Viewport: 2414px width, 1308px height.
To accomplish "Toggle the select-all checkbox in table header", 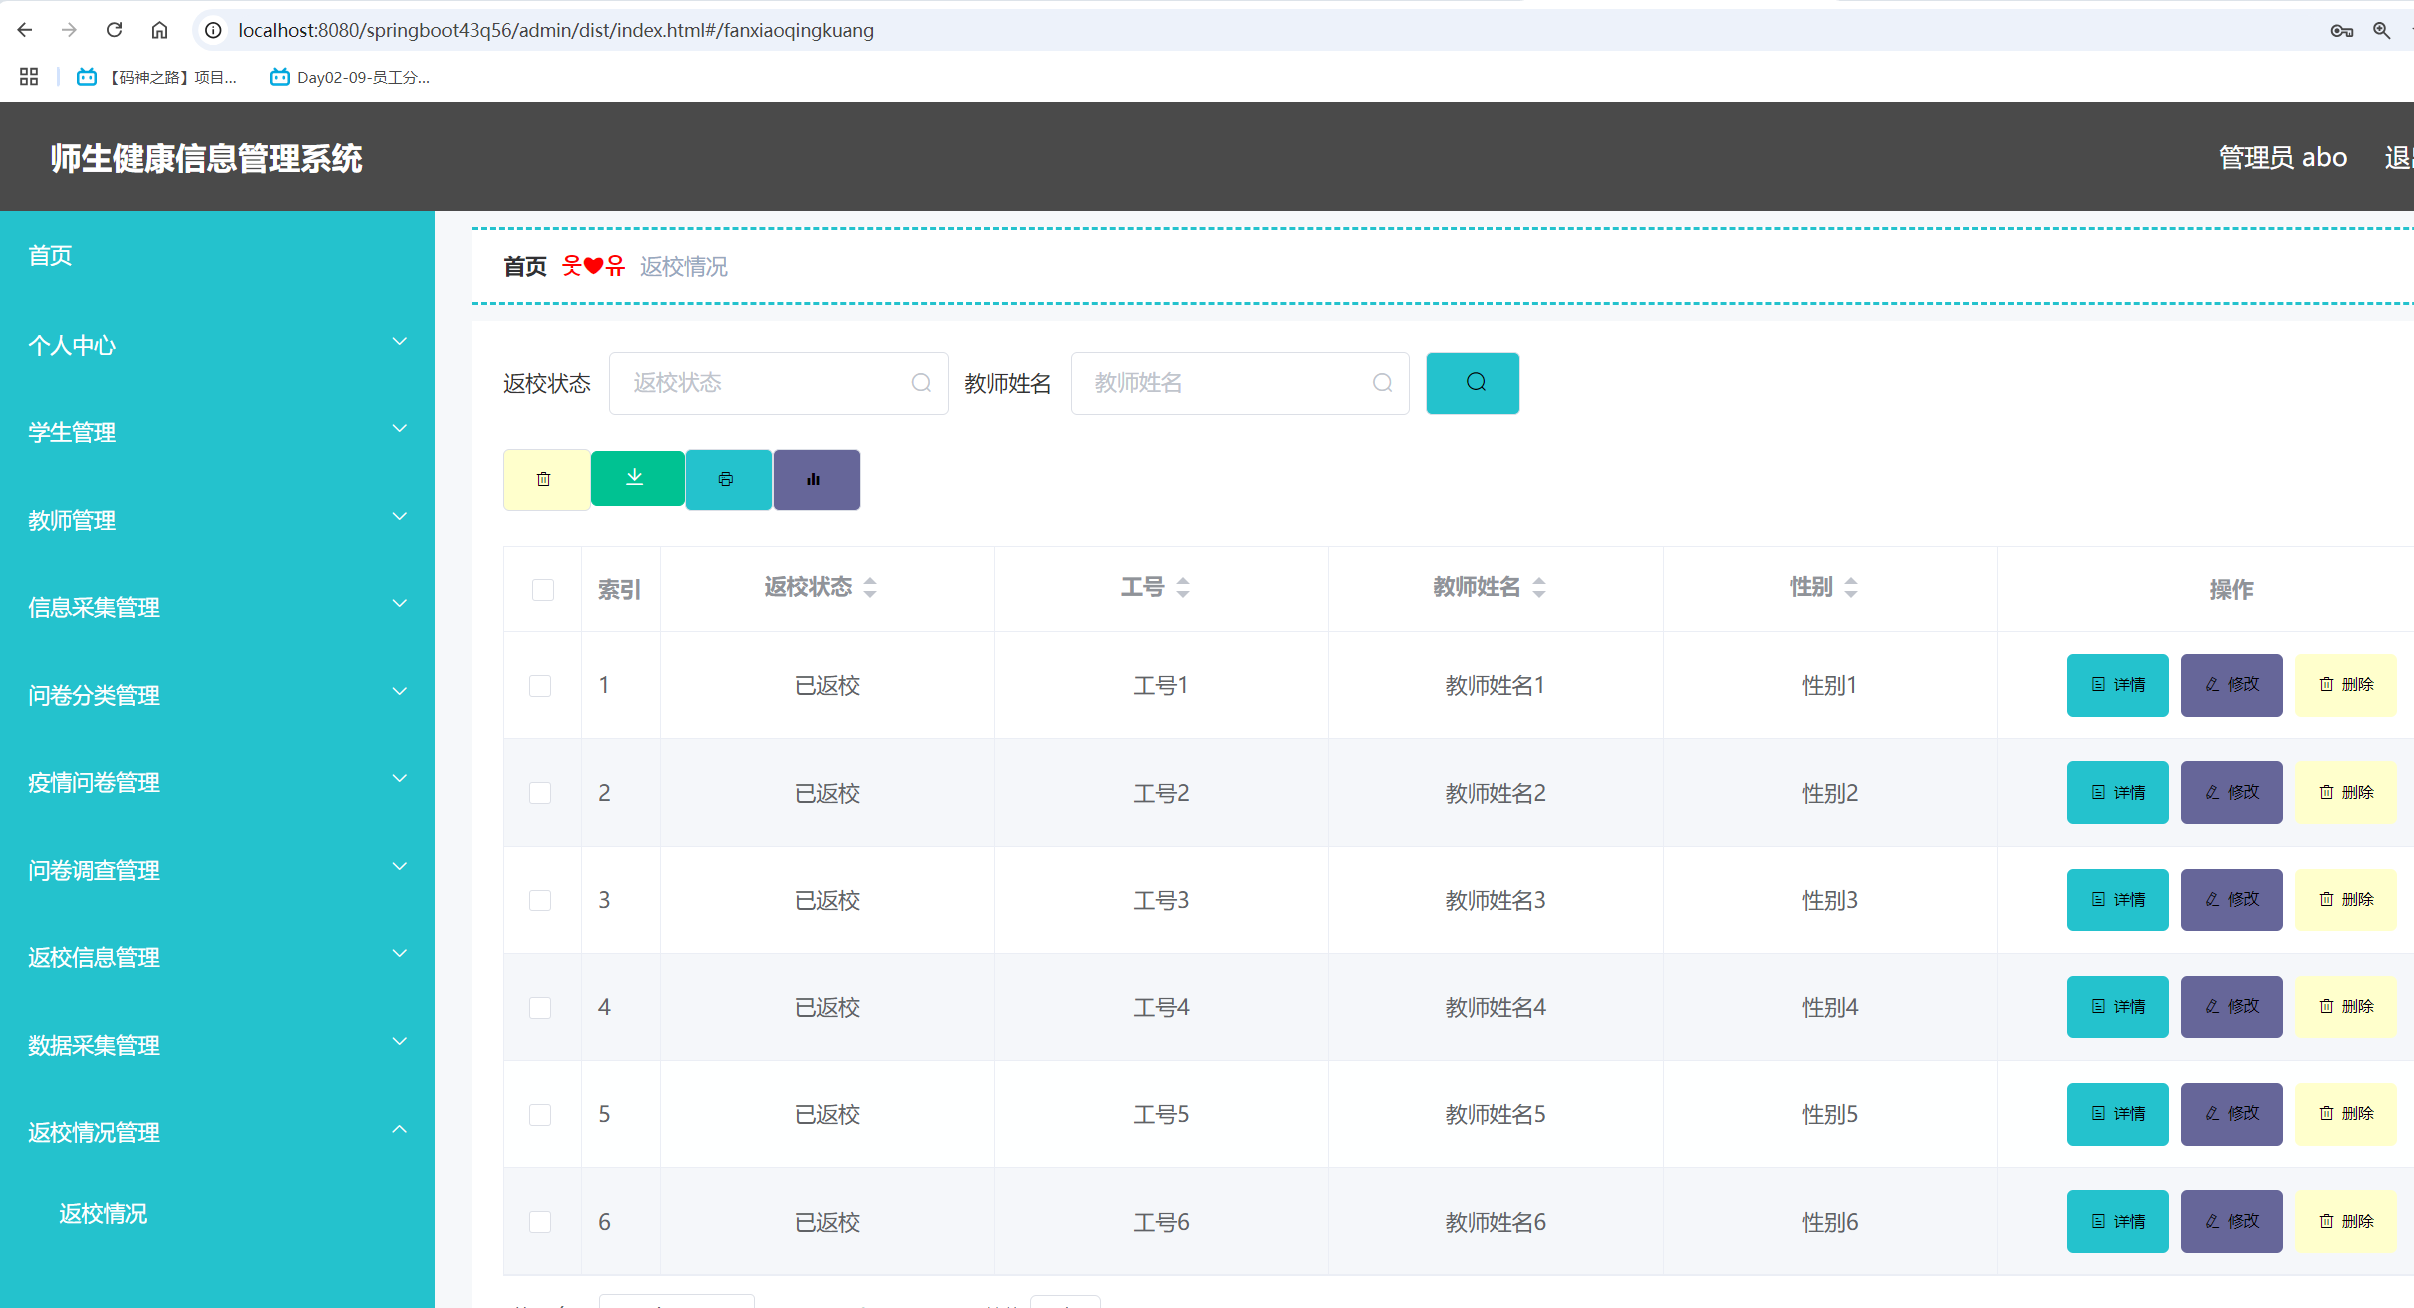I will tap(543, 590).
